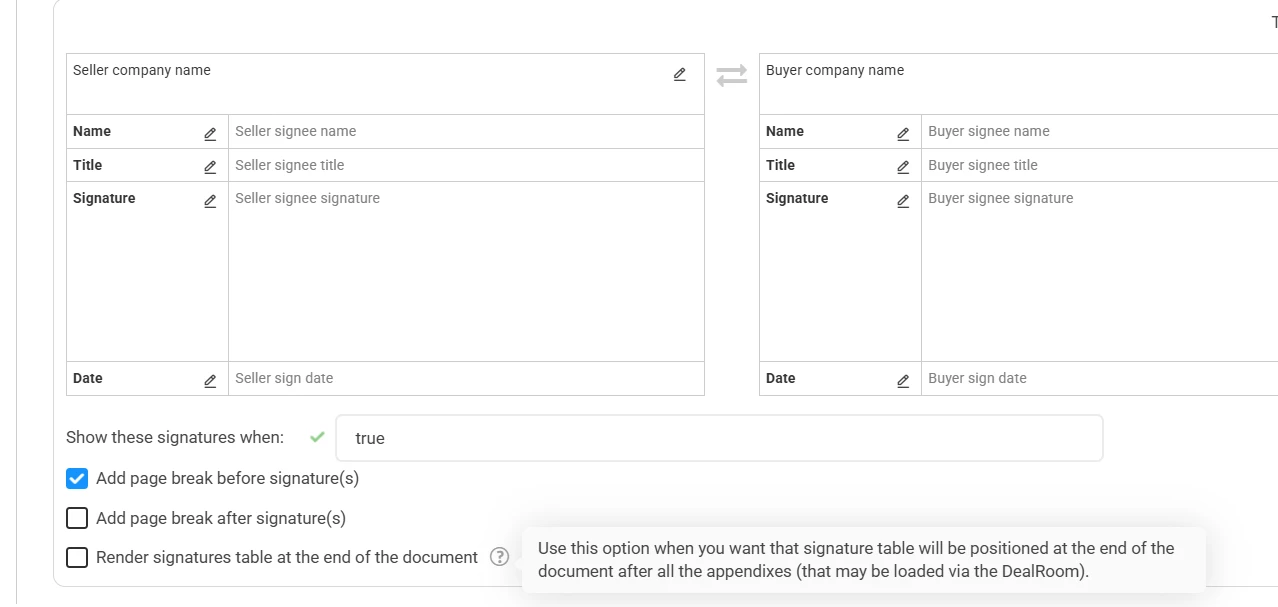The height and width of the screenshot is (607, 1278).
Task: Click pencil icon beside seller Name label
Action: [210, 134]
